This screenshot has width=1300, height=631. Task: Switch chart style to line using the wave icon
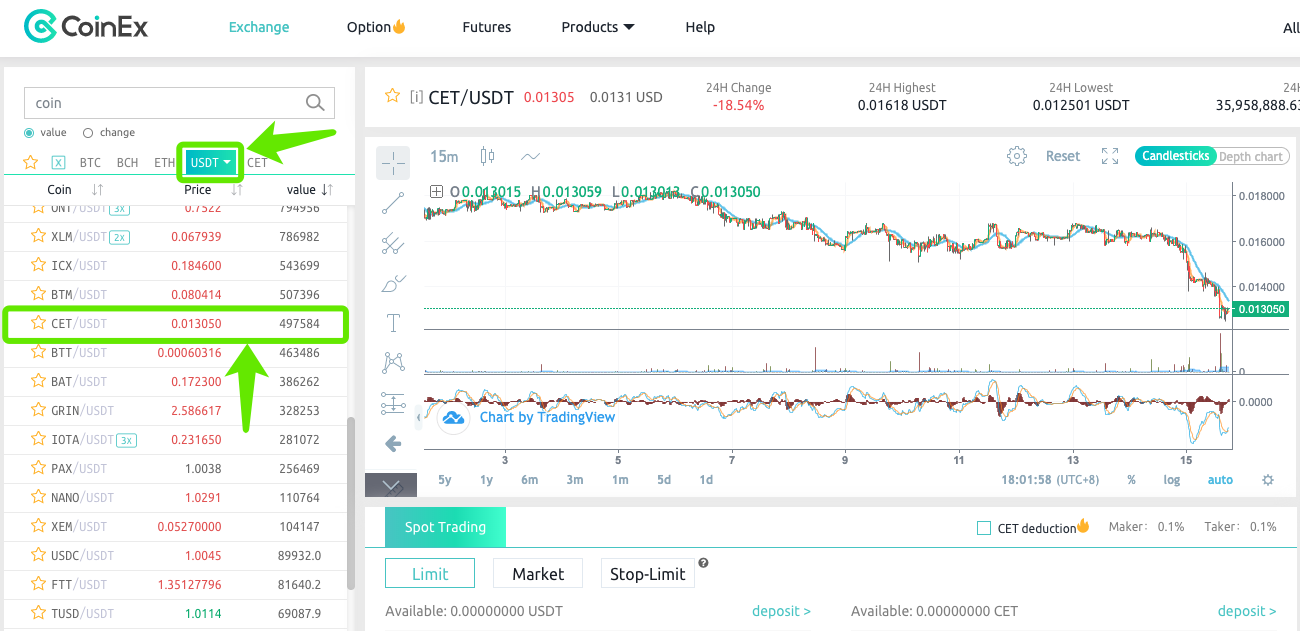[531, 156]
